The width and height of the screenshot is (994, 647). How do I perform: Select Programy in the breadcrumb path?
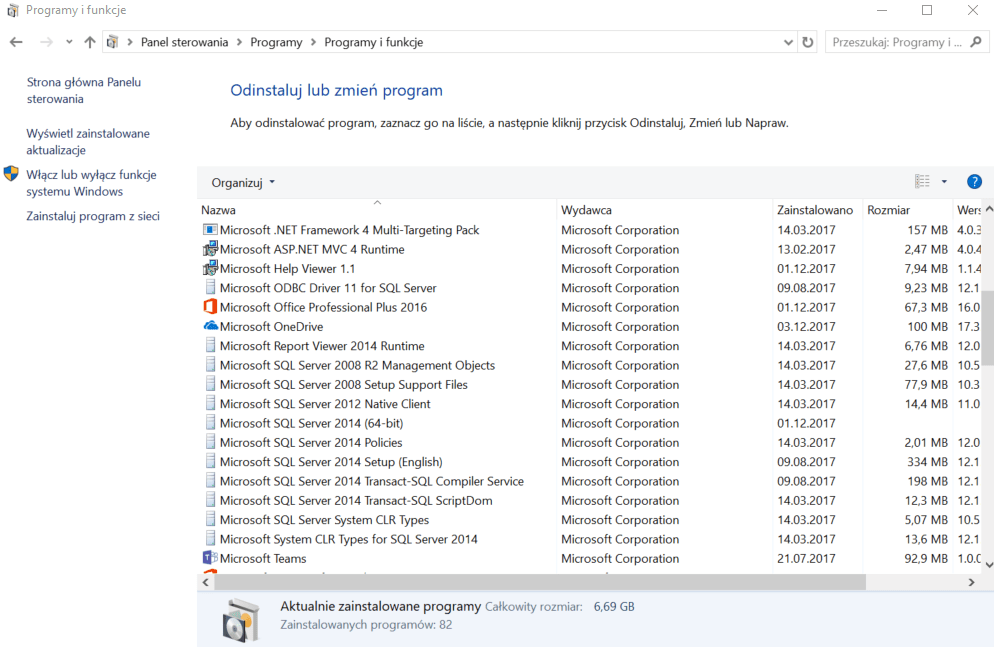click(x=276, y=42)
